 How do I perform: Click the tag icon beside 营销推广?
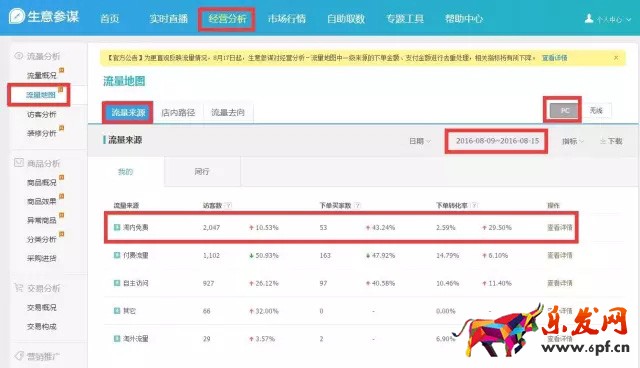click(x=19, y=356)
